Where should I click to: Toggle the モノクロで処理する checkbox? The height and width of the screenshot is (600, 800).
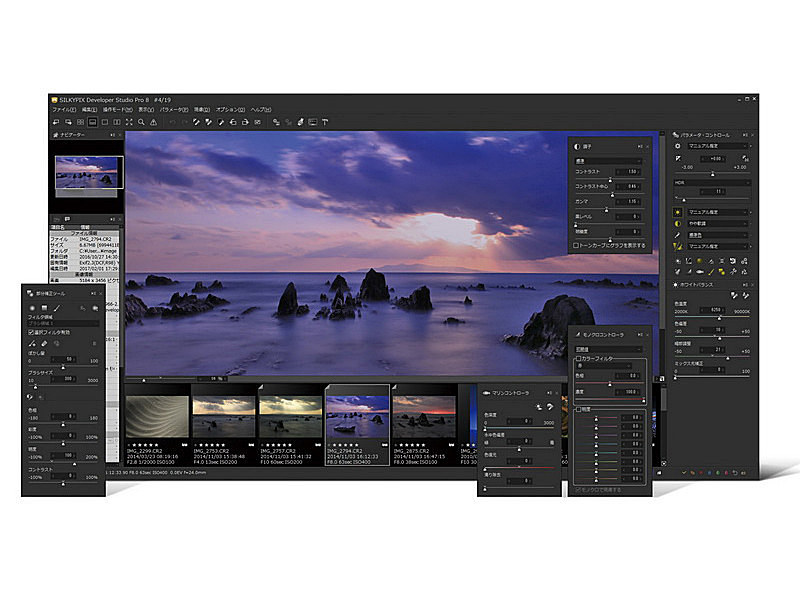(x=579, y=490)
